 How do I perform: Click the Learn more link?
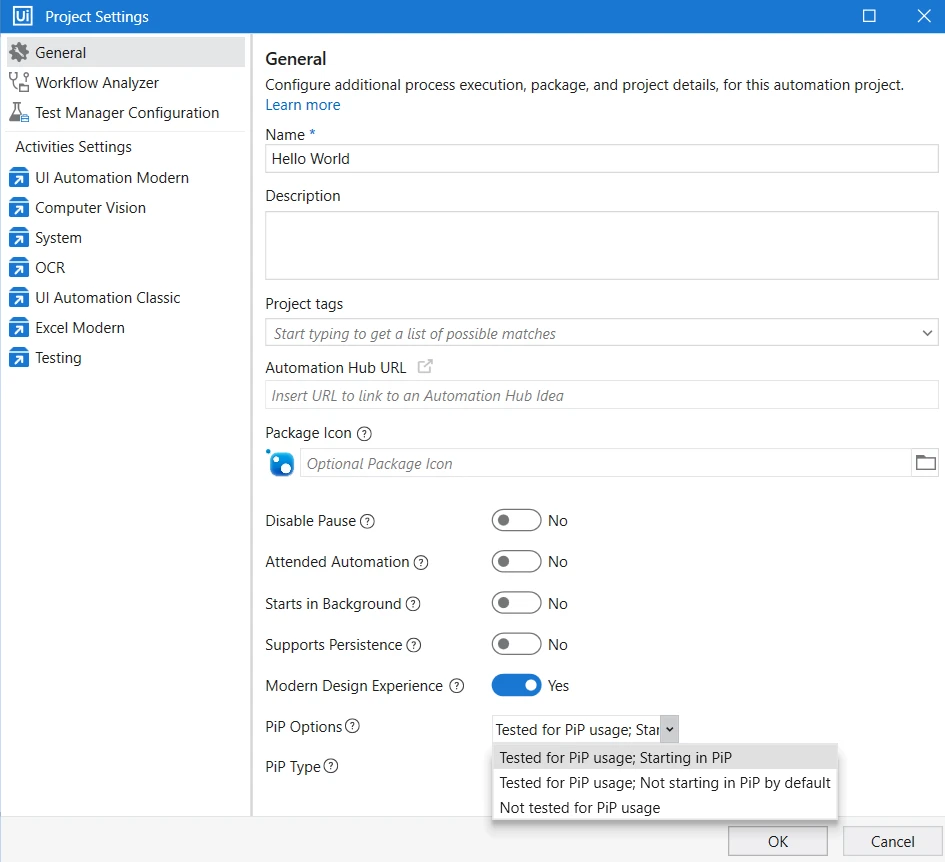[303, 105]
